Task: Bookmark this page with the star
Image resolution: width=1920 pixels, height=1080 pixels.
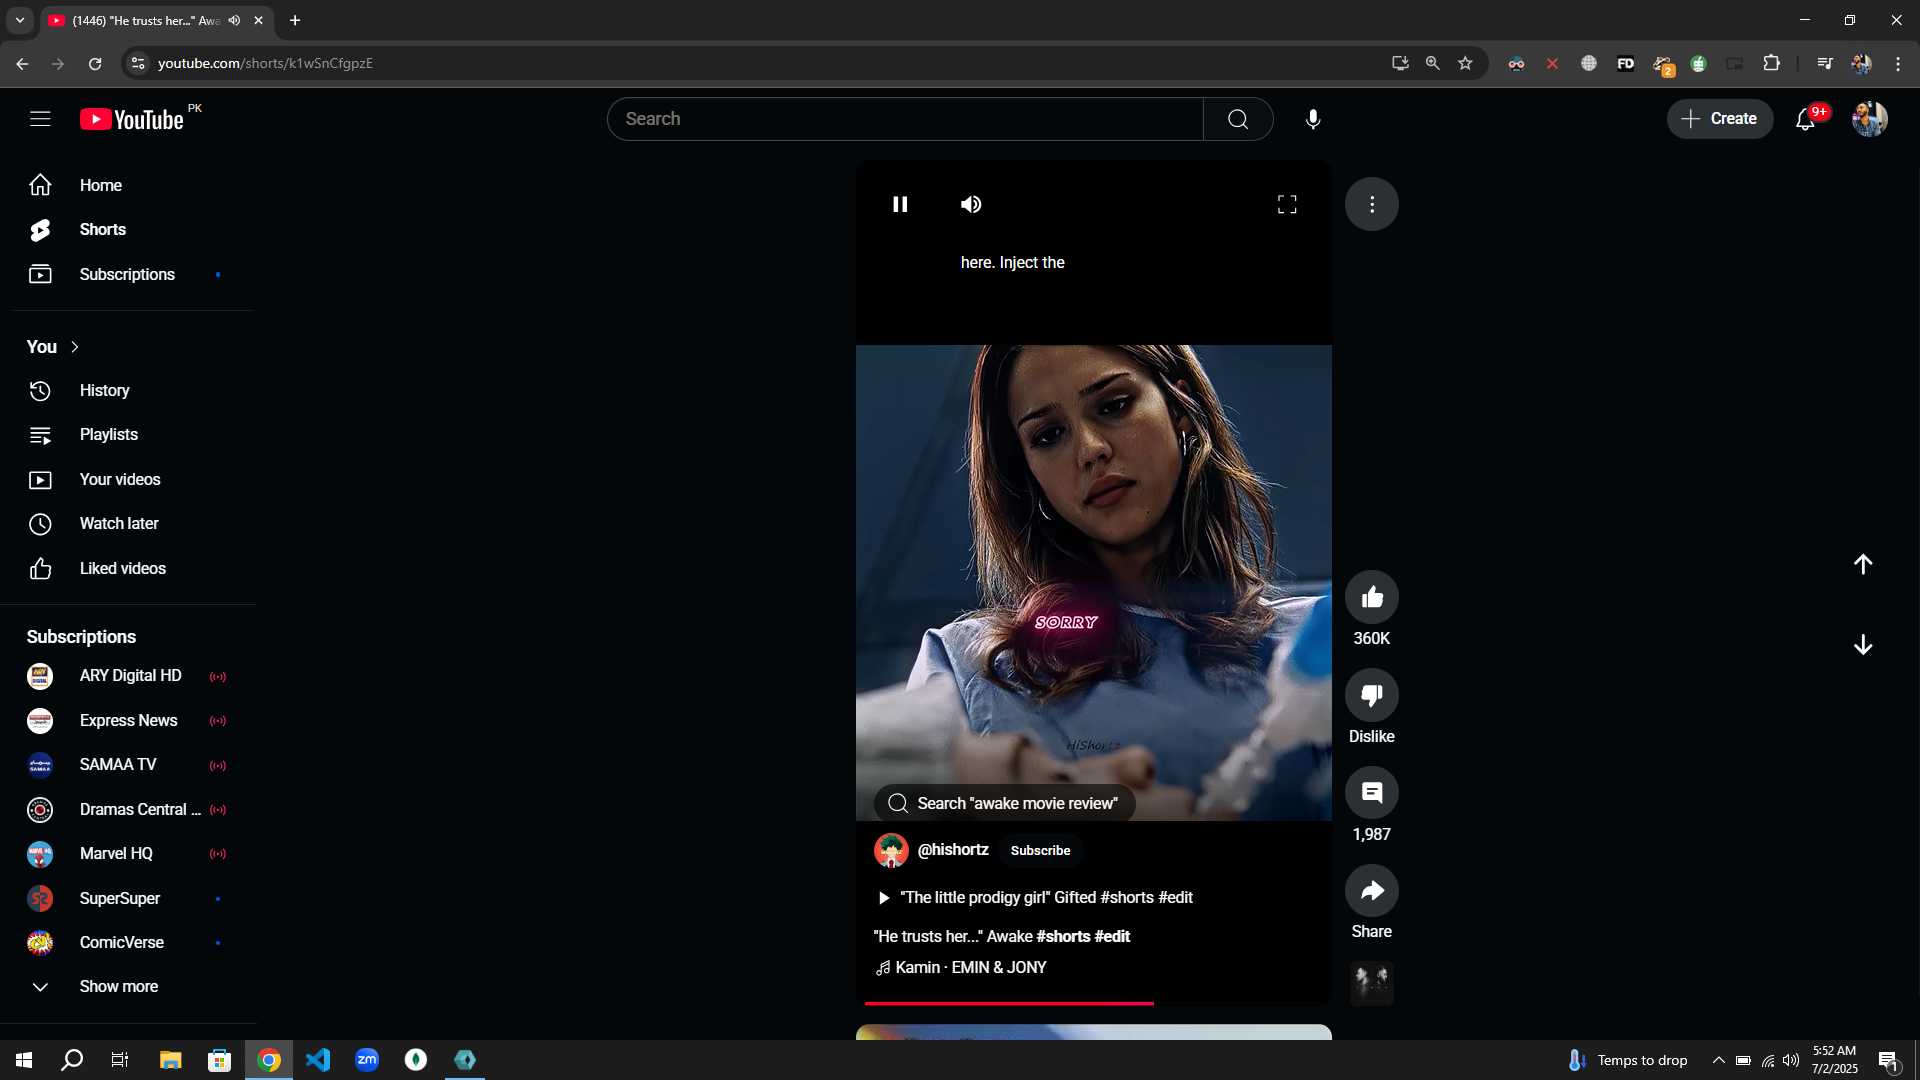Action: 1465,63
